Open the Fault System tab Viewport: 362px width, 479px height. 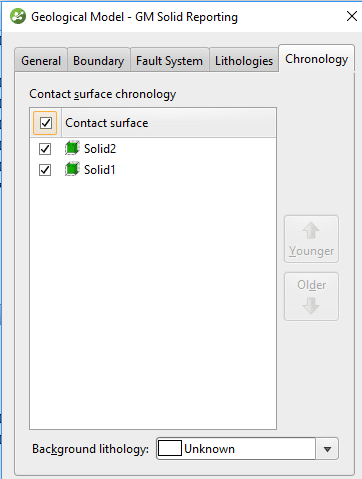click(169, 60)
